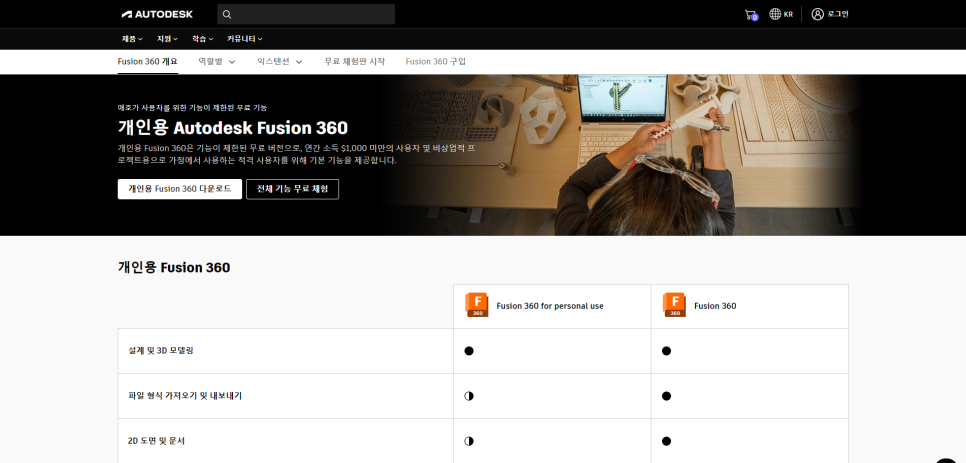
Task: Click the 개인용 Fusion 360 section heading
Action: (x=174, y=268)
